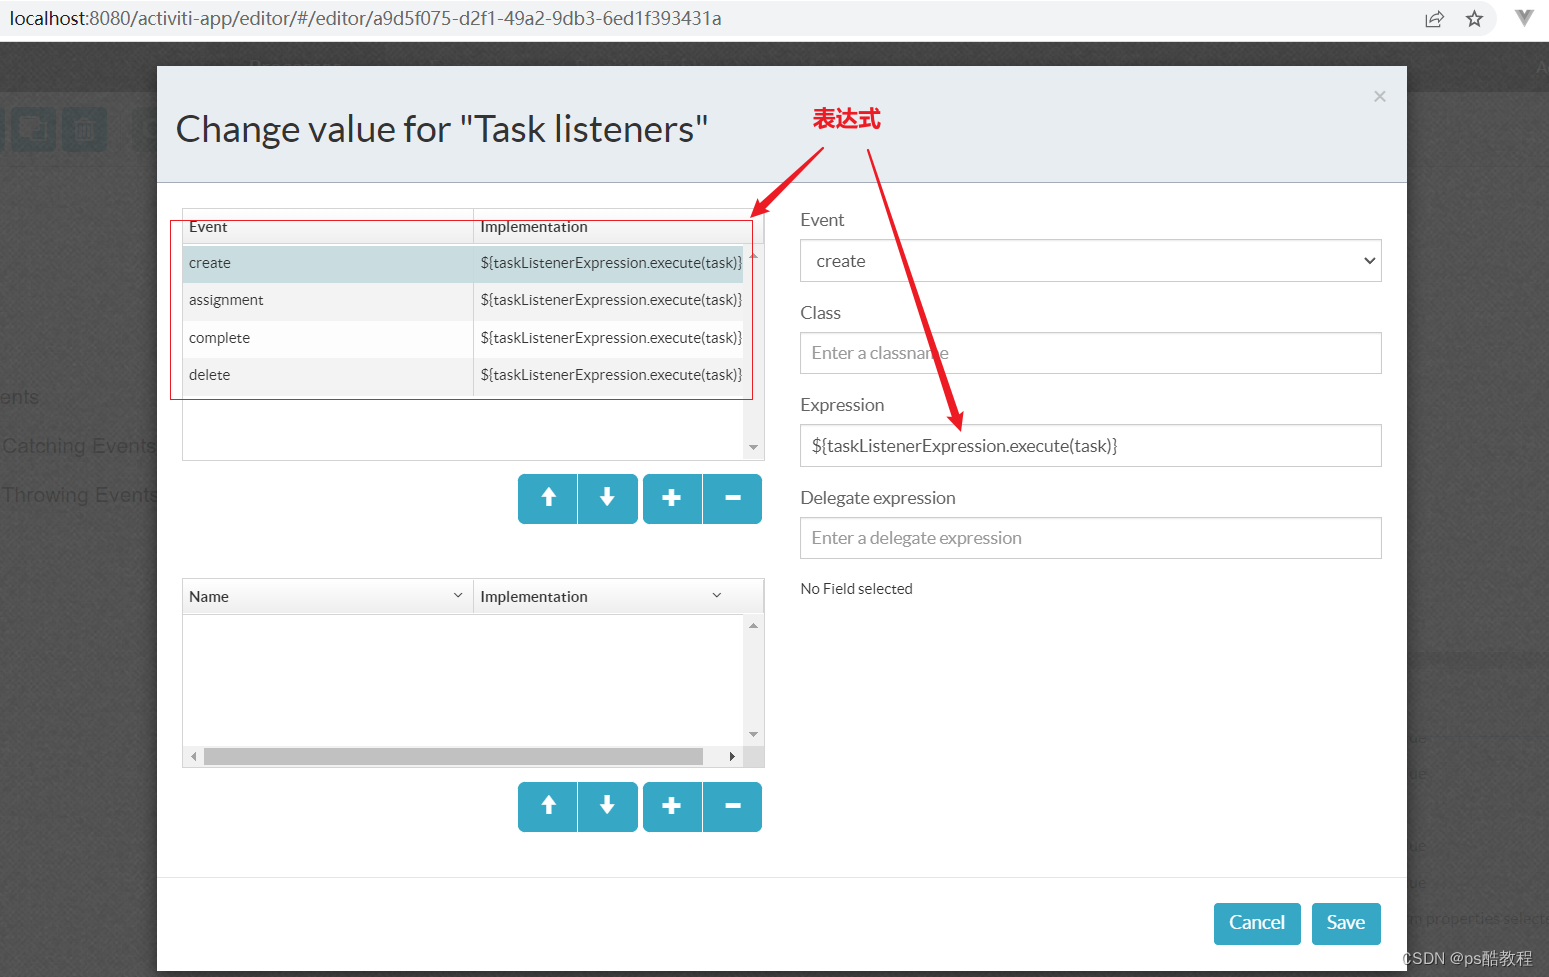Click the Cancel button

1257,923
